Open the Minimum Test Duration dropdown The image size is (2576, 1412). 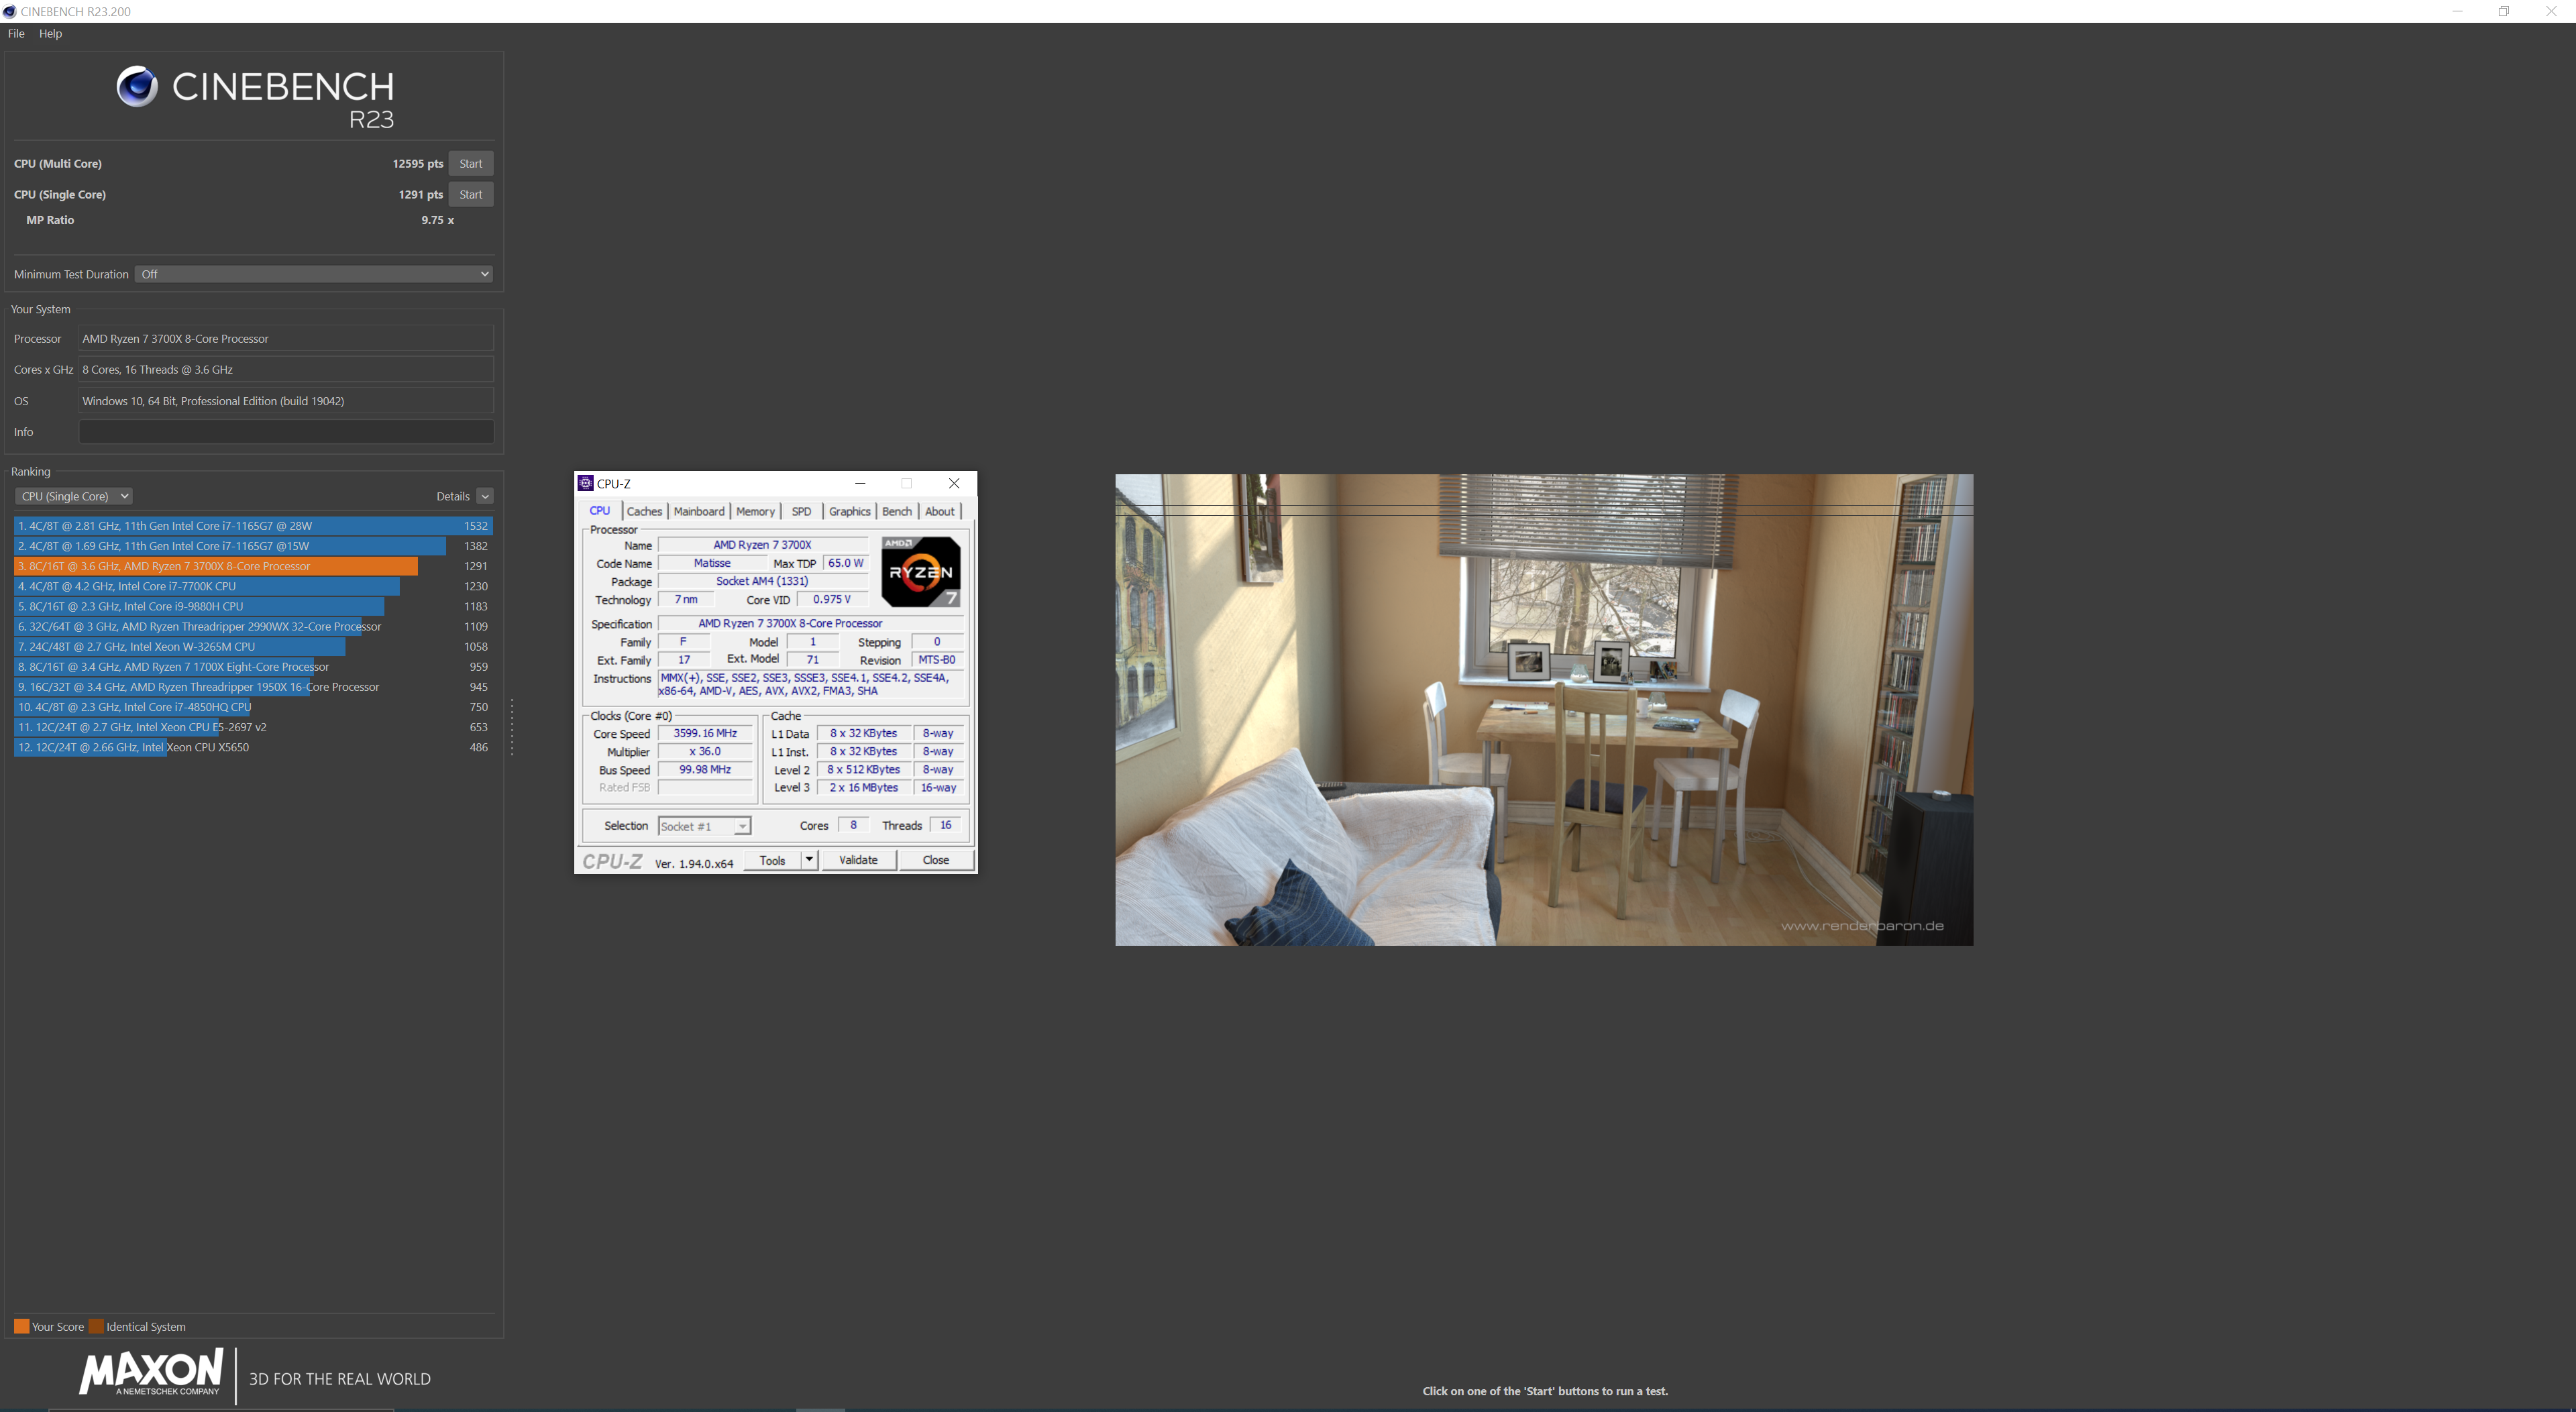click(314, 274)
